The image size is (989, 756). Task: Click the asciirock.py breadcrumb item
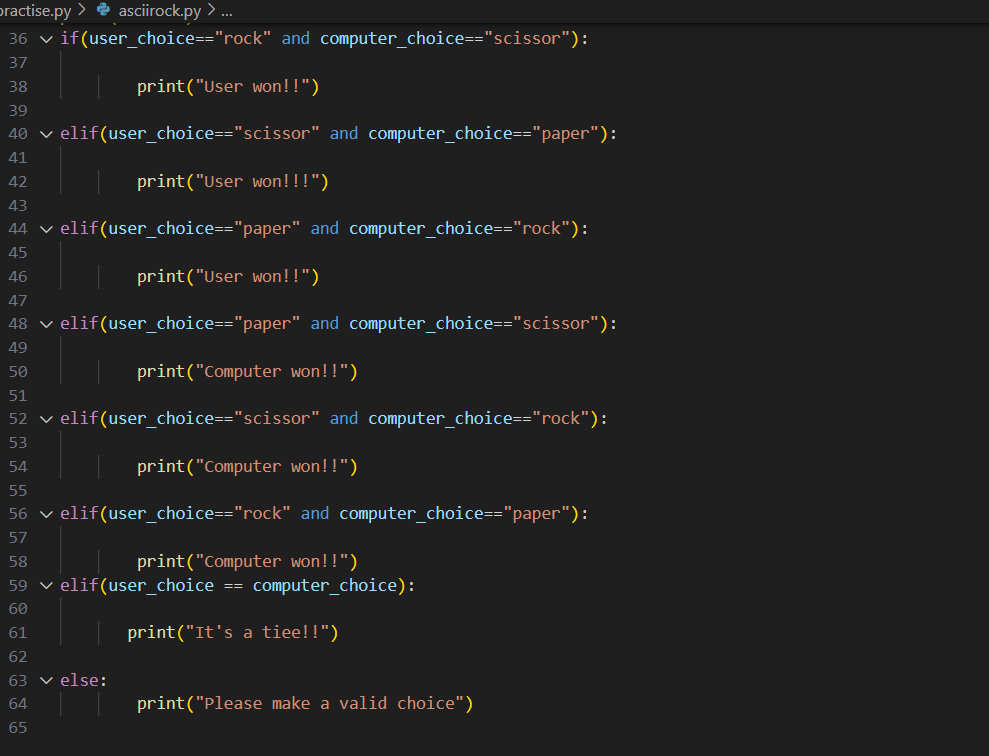(160, 11)
